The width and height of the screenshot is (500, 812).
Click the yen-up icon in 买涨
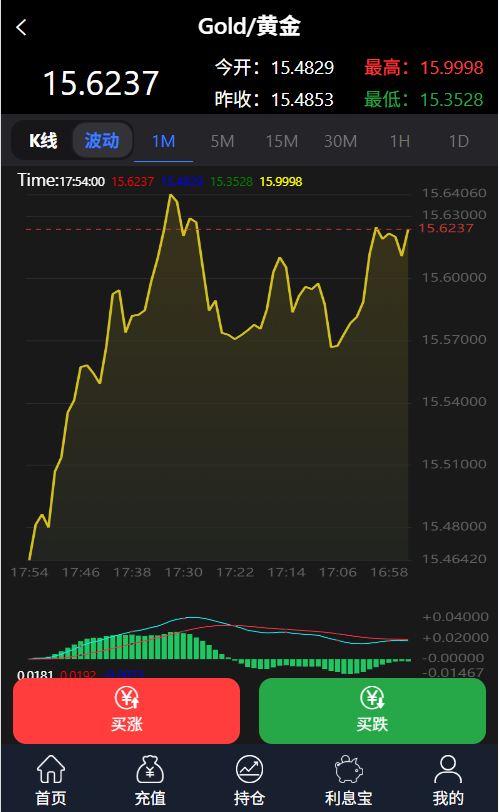pyautogui.click(x=127, y=698)
